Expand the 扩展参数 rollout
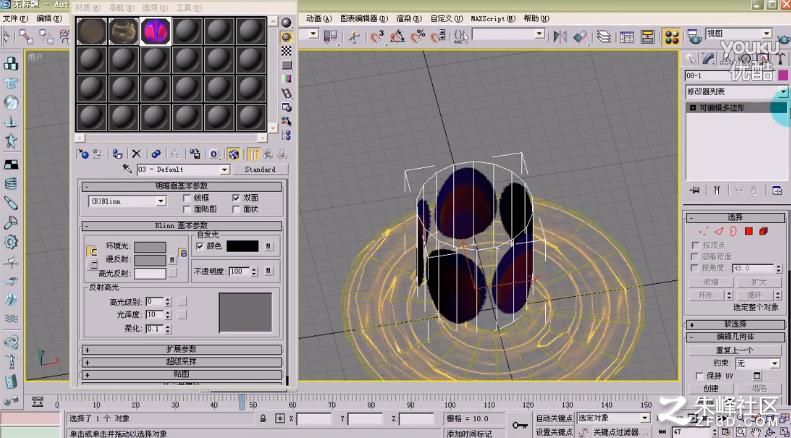 [182, 349]
